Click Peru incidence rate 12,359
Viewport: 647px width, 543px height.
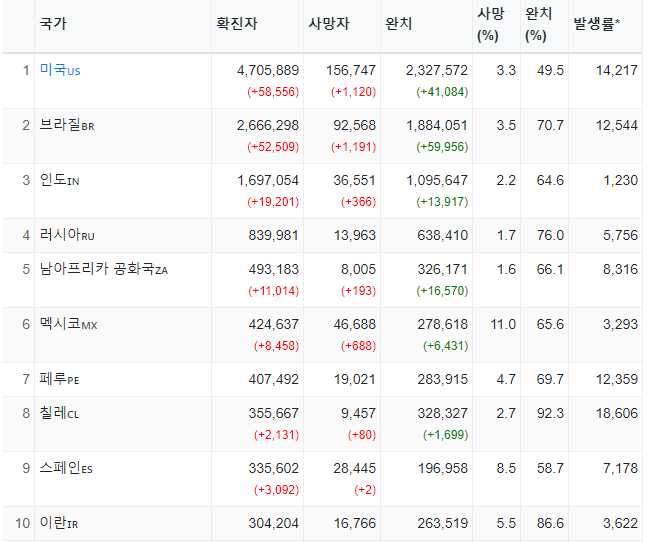[x=617, y=379]
